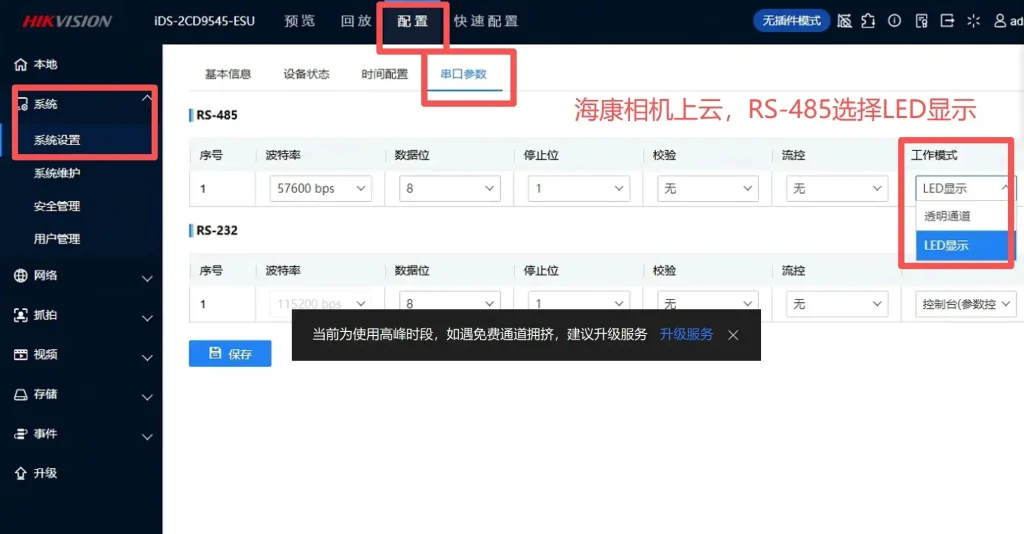Switch to 基本信息 tab
This screenshot has height=534, width=1024.
(228, 74)
